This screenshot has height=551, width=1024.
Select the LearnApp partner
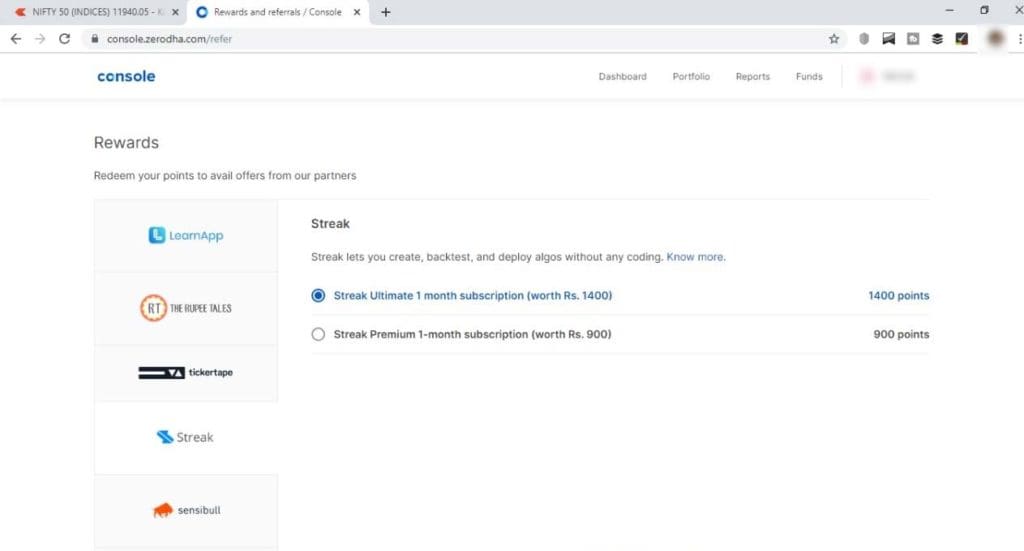click(185, 236)
